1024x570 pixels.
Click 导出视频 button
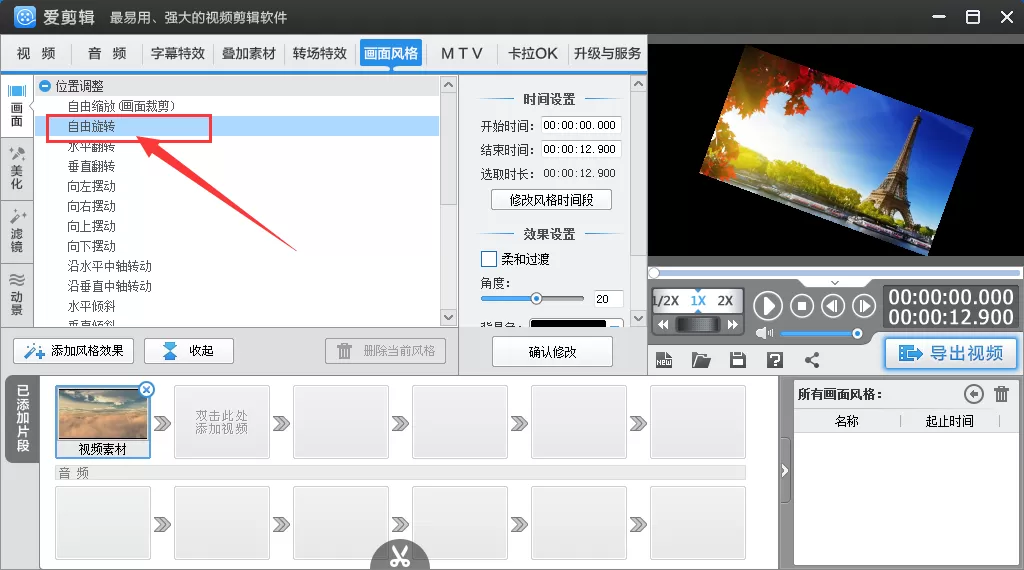(x=950, y=353)
